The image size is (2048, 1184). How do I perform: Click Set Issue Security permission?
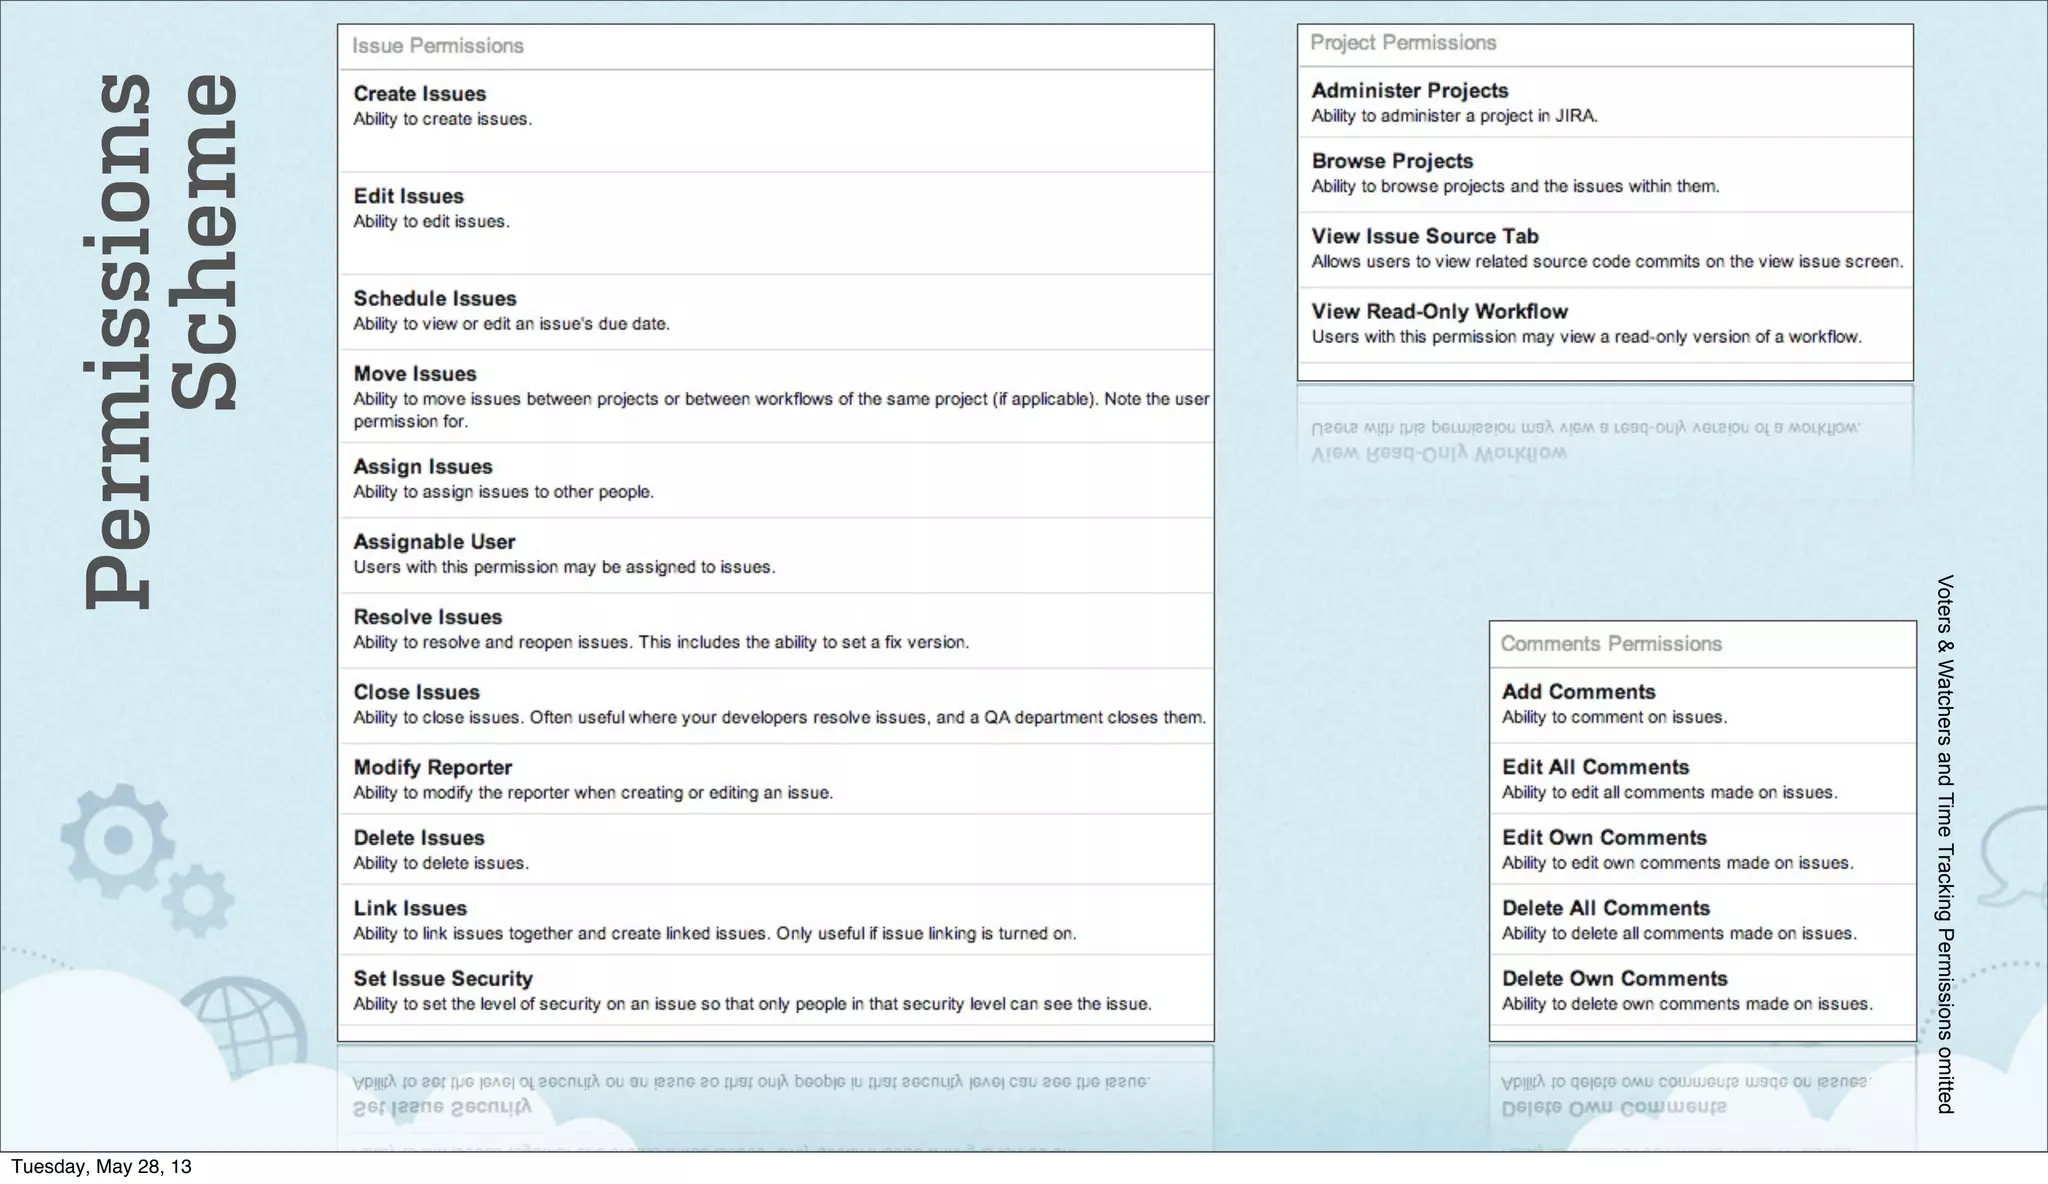coord(443,979)
